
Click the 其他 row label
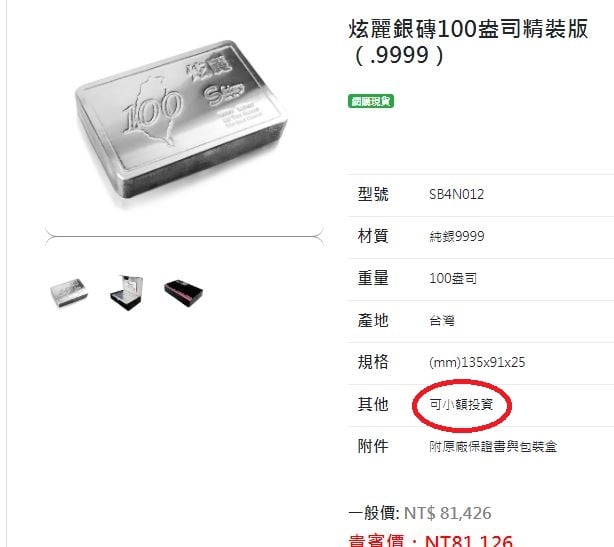[373, 404]
